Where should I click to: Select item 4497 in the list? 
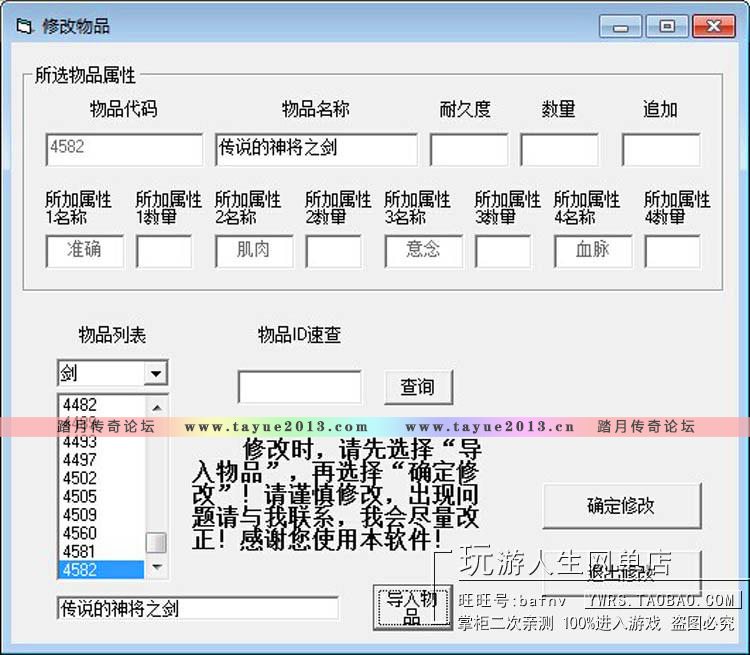(101, 460)
